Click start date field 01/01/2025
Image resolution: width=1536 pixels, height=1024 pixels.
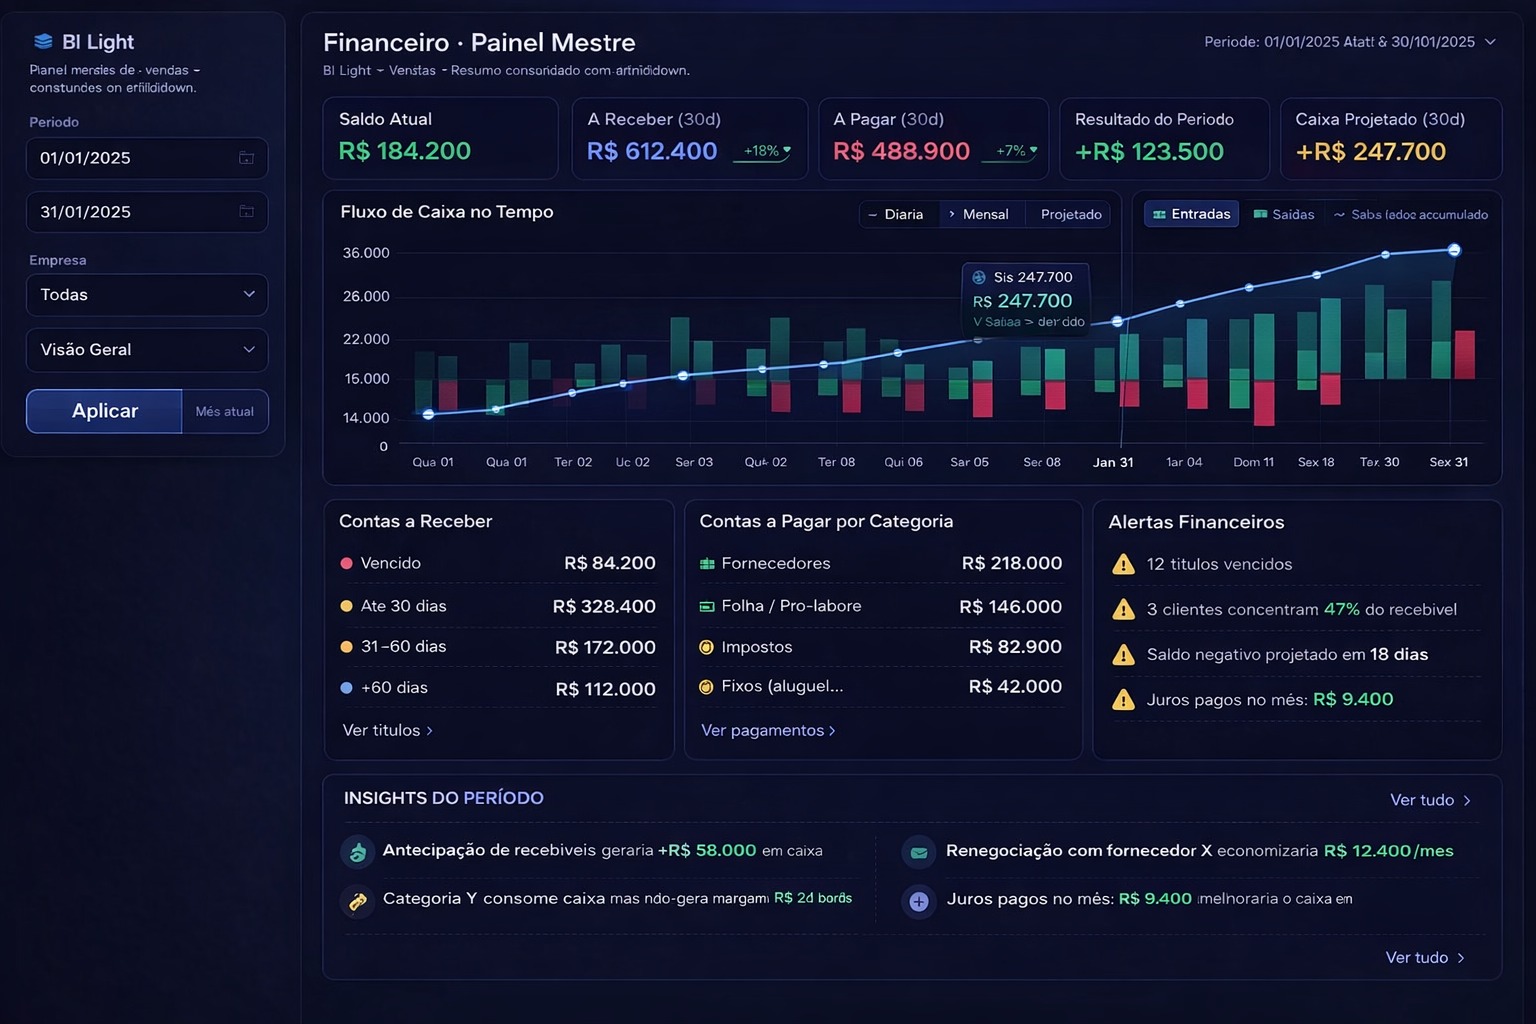(147, 158)
